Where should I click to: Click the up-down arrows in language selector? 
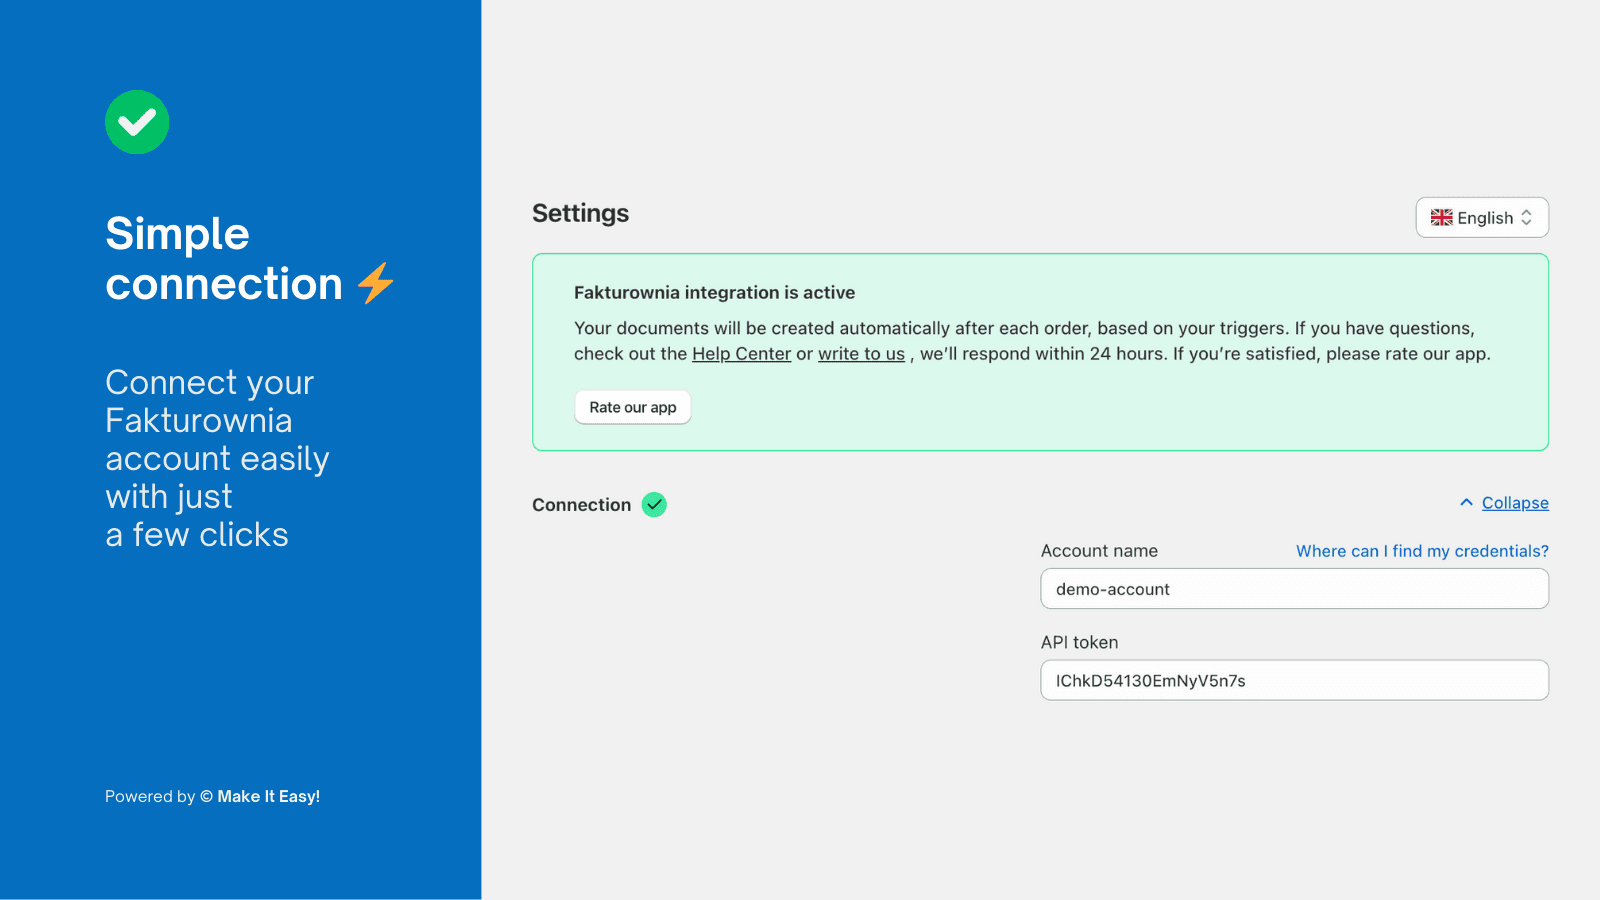(x=1526, y=218)
